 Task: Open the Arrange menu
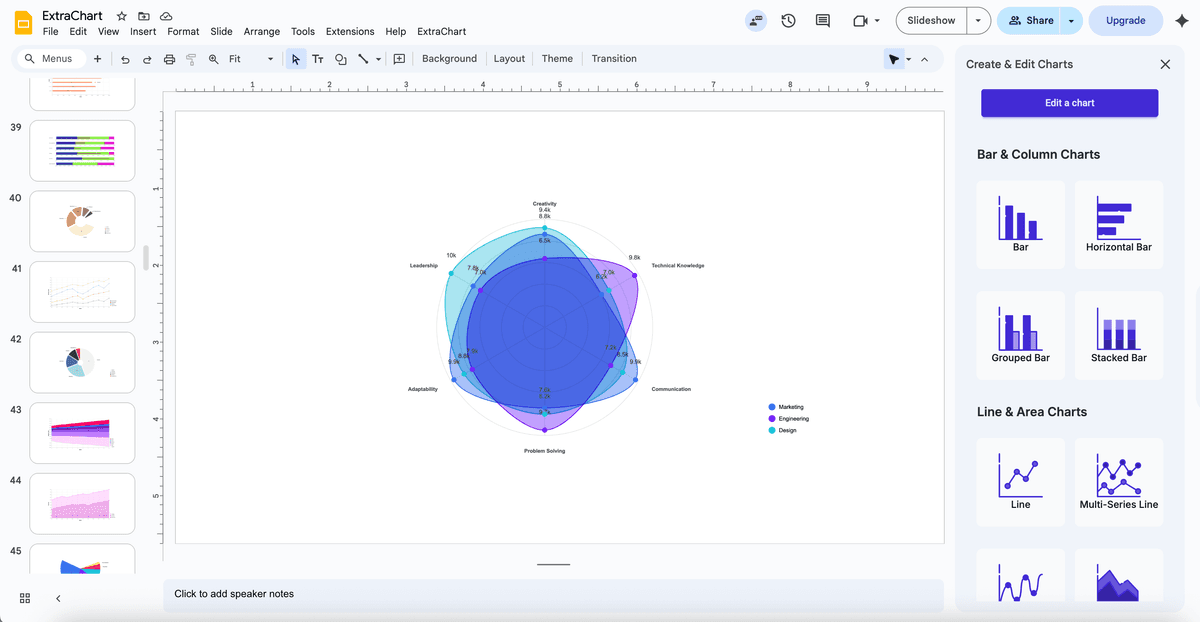262,32
